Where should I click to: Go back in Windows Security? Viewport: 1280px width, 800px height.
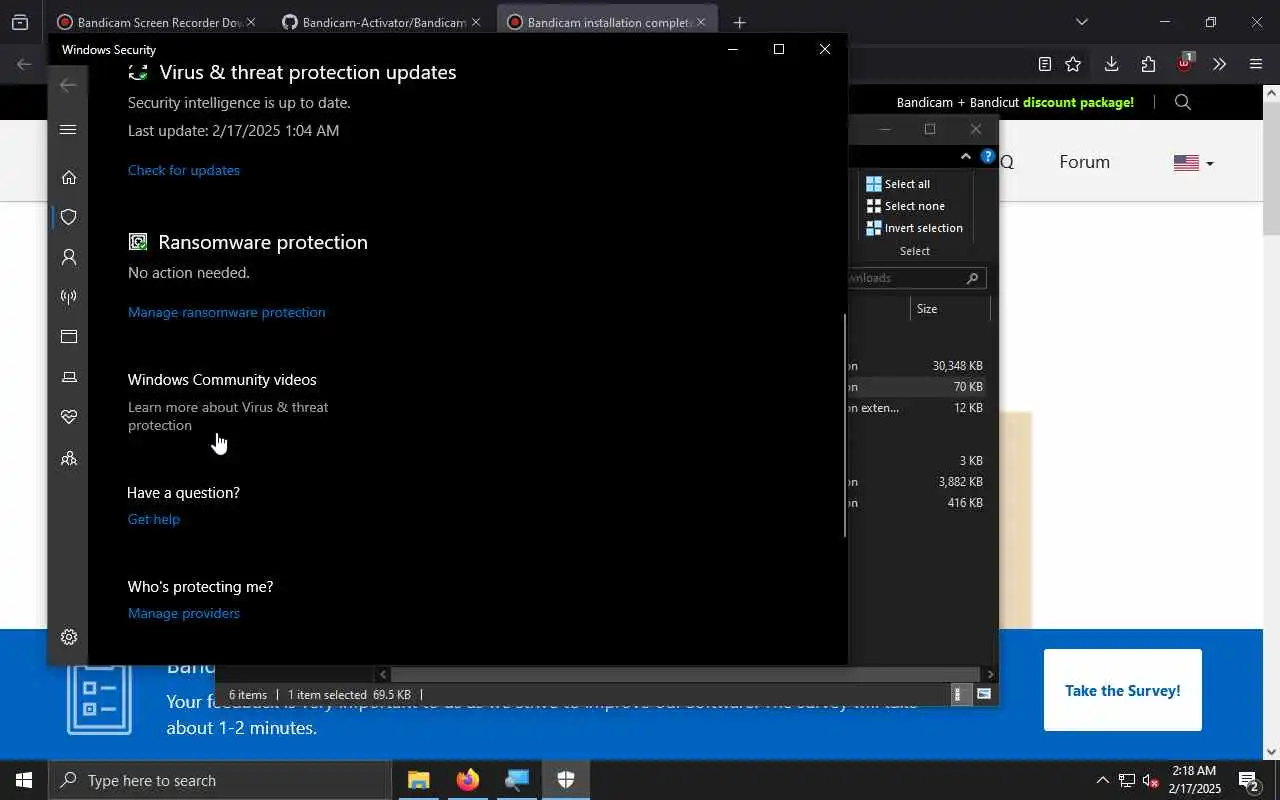coord(68,85)
